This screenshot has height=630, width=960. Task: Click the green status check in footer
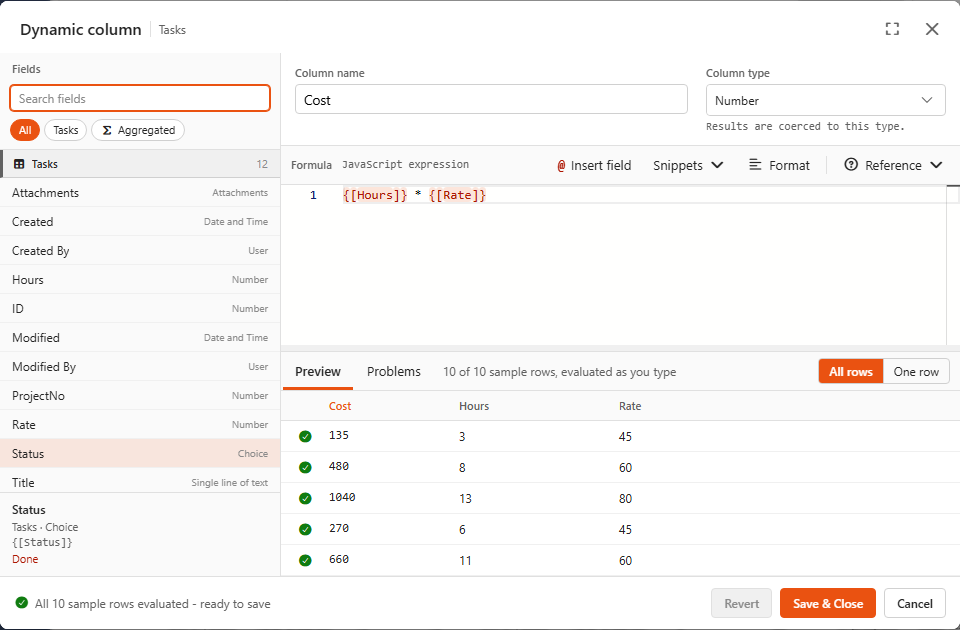[x=21, y=602]
